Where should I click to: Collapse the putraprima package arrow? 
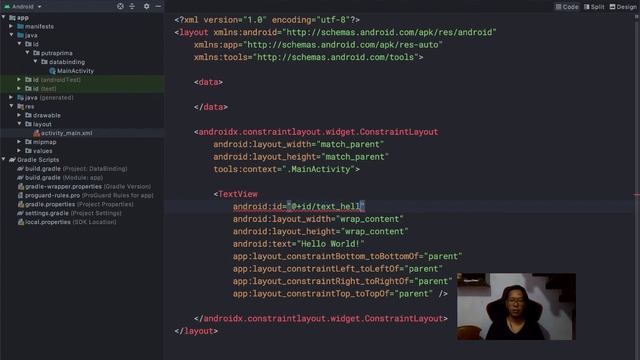pyautogui.click(x=27, y=53)
